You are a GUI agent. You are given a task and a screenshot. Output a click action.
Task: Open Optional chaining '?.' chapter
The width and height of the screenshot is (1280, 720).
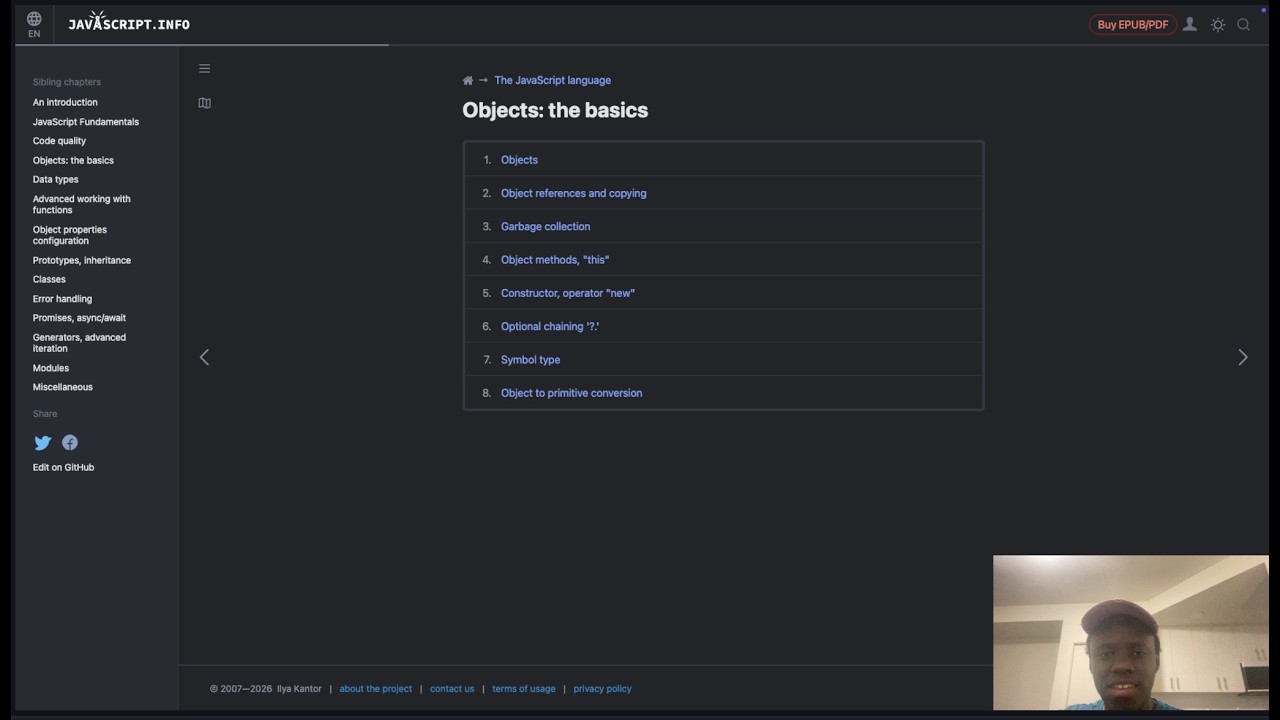tap(550, 326)
